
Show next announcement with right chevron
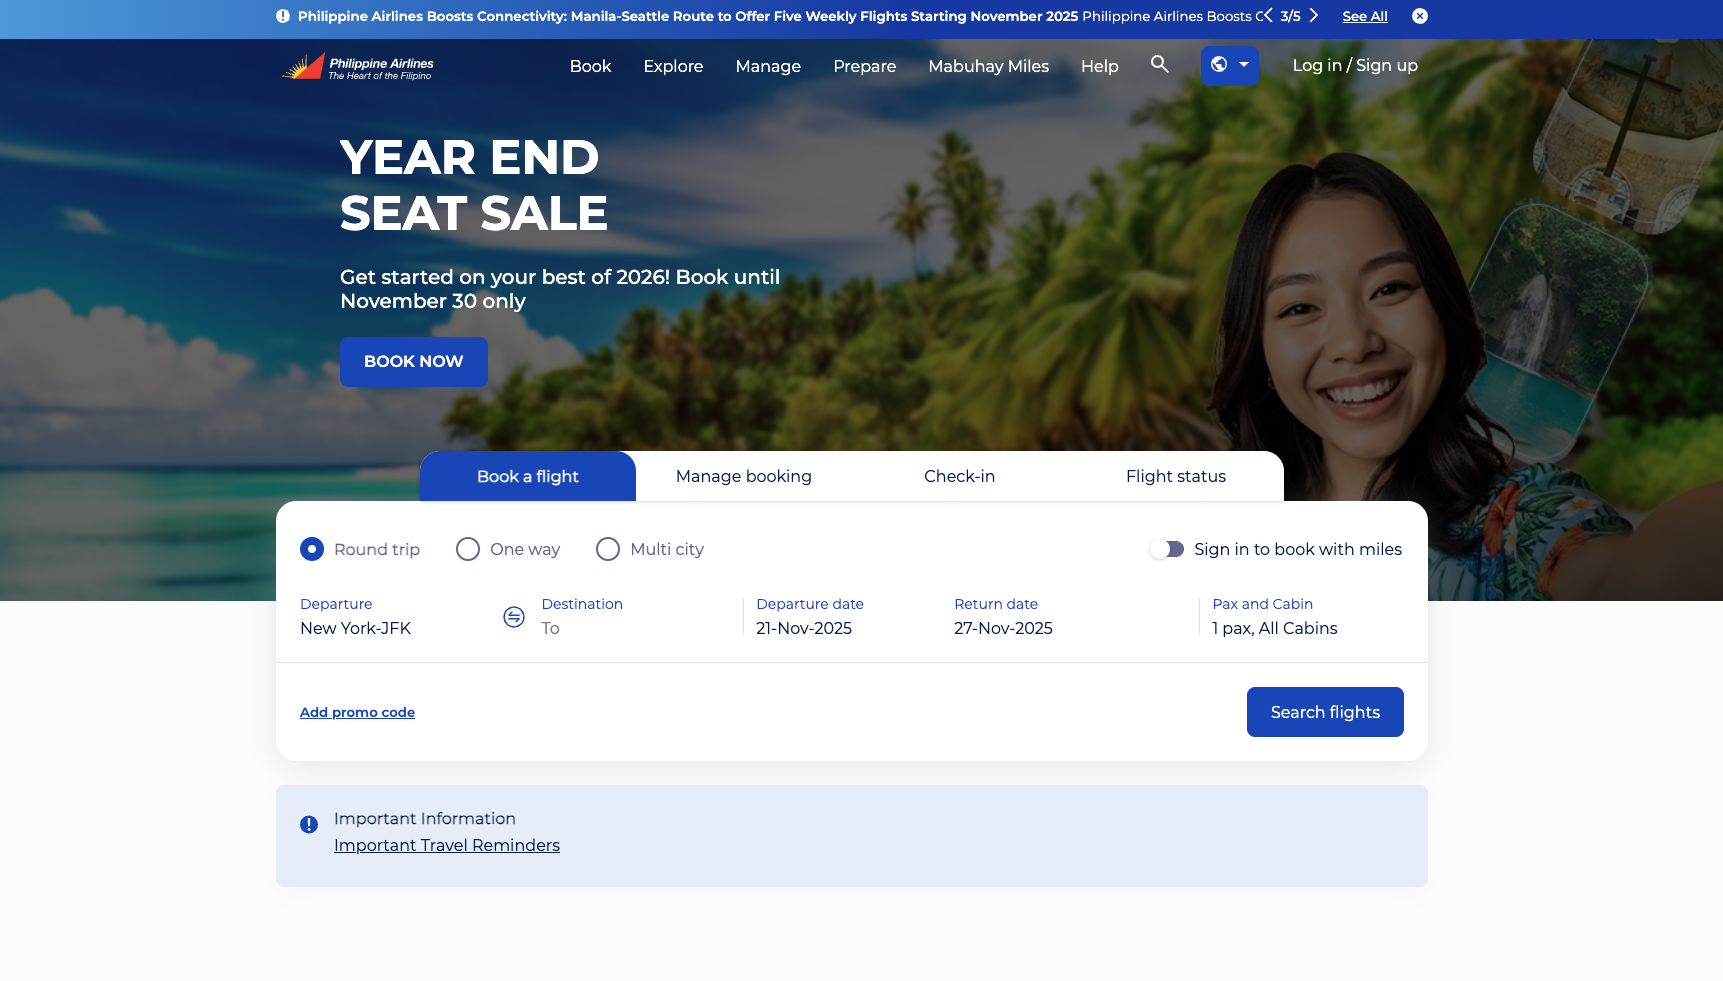(x=1314, y=16)
